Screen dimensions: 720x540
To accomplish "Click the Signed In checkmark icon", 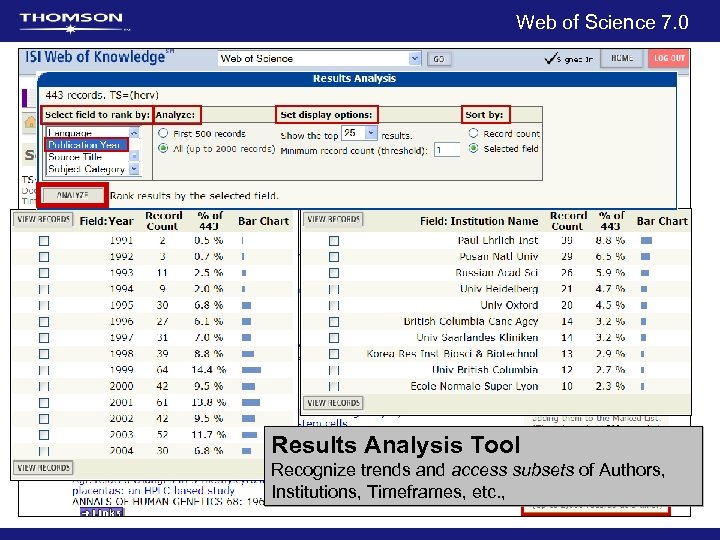I will coord(550,58).
